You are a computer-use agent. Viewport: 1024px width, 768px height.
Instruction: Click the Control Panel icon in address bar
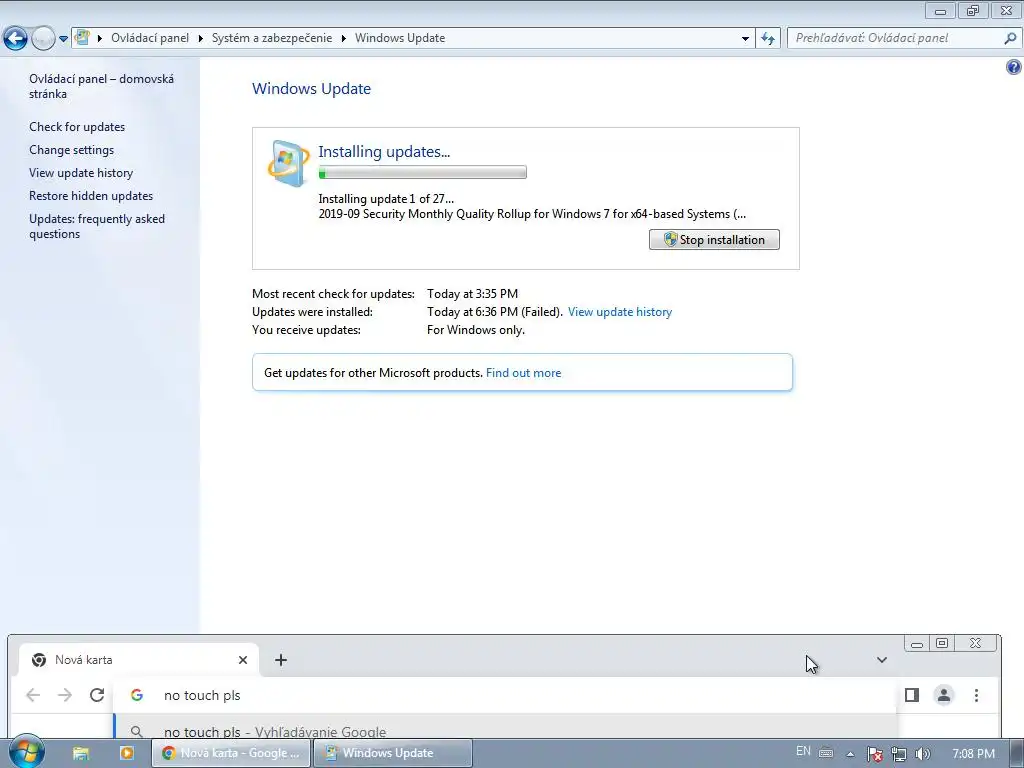point(82,37)
